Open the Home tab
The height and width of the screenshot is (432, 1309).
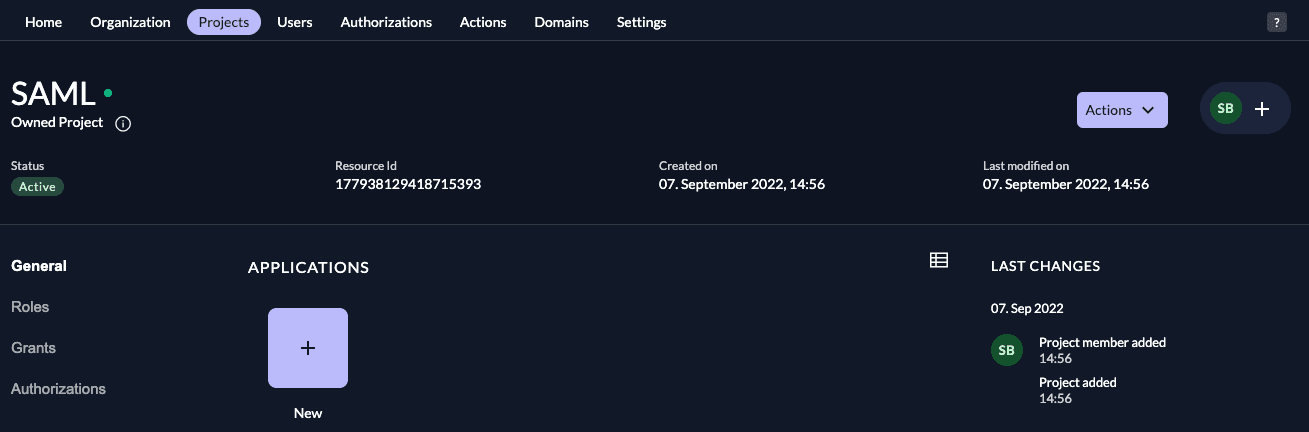tap(43, 22)
